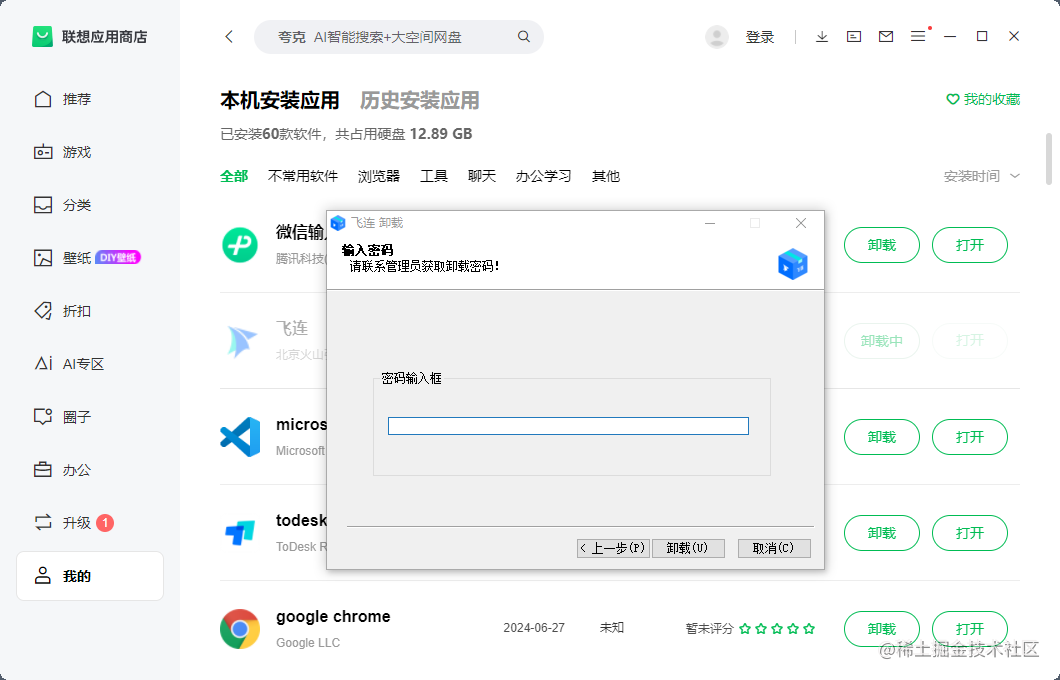This screenshot has width=1060, height=680.
Task: Open the 推荐 home section
Action: coord(63,99)
